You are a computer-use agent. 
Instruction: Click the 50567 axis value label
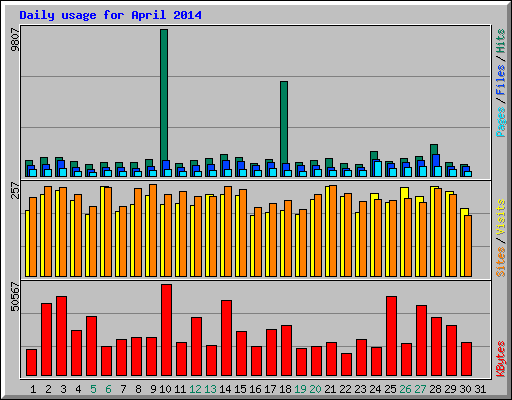tap(15, 297)
